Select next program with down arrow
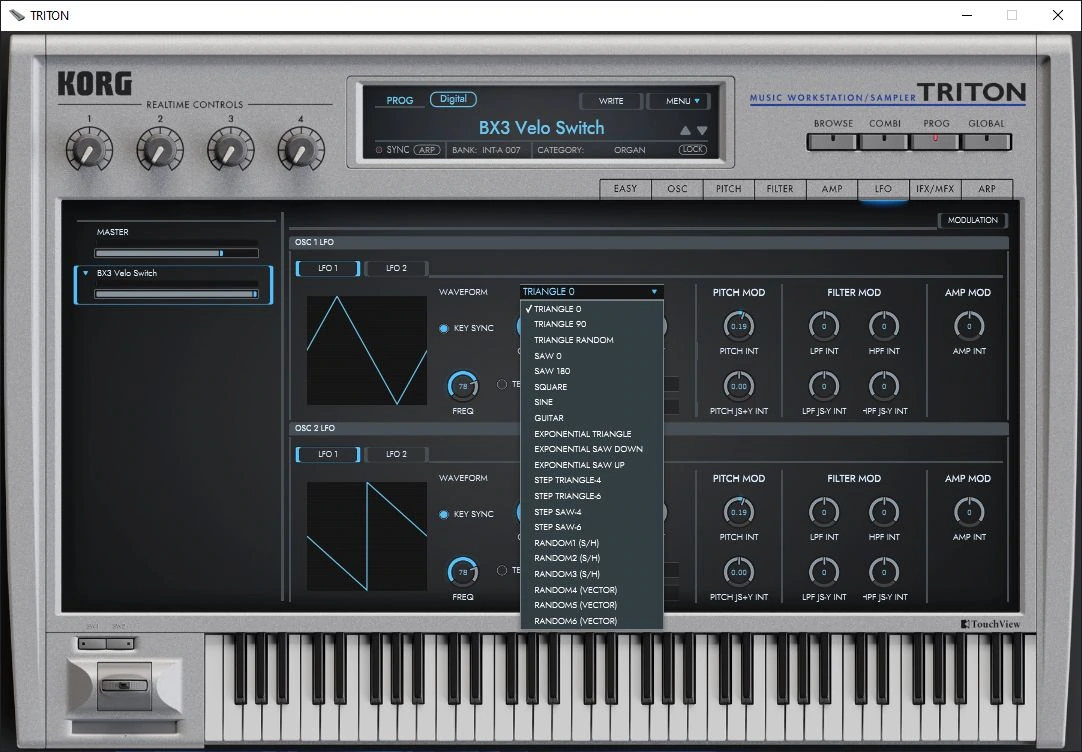 702,130
